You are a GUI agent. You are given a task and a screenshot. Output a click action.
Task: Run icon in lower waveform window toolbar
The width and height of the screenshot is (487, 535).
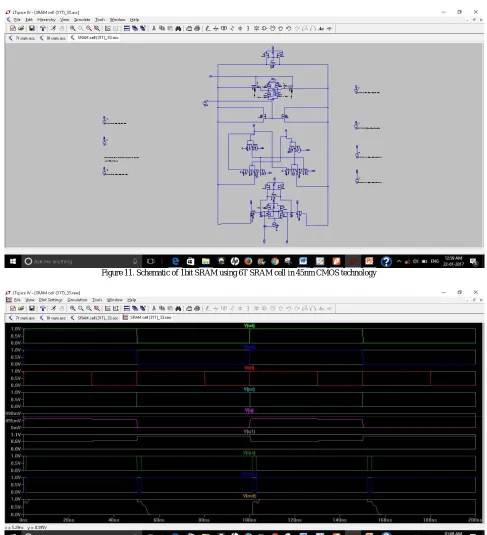point(53,308)
